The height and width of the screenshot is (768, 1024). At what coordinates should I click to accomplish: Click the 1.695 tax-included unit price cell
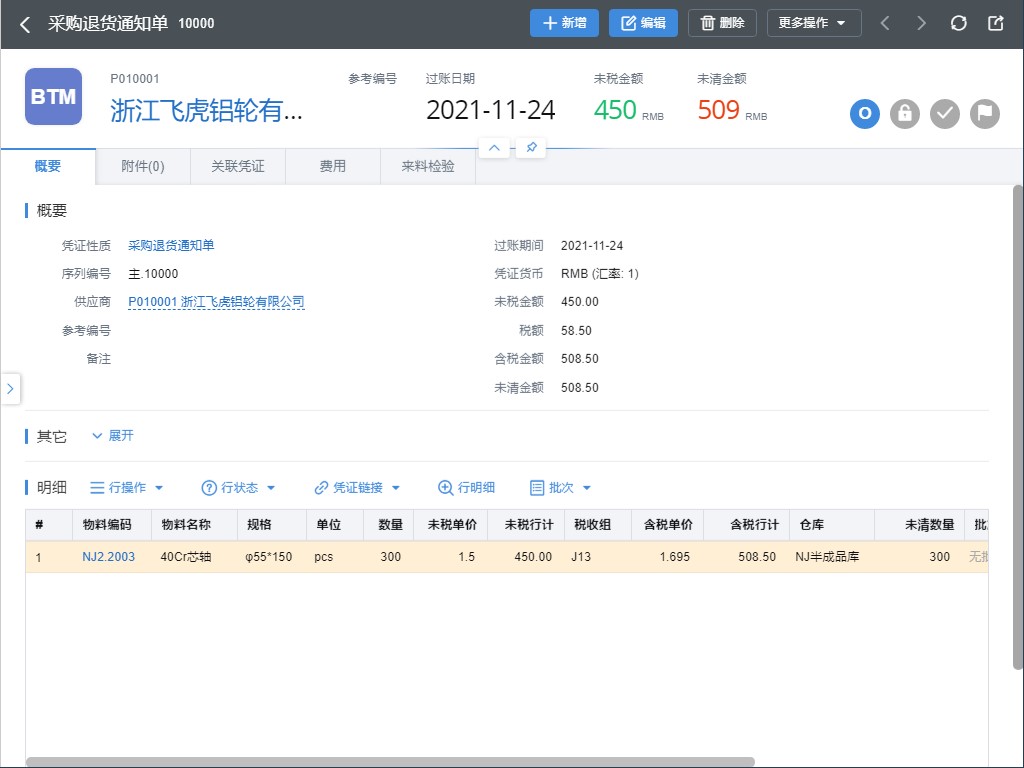coord(667,557)
